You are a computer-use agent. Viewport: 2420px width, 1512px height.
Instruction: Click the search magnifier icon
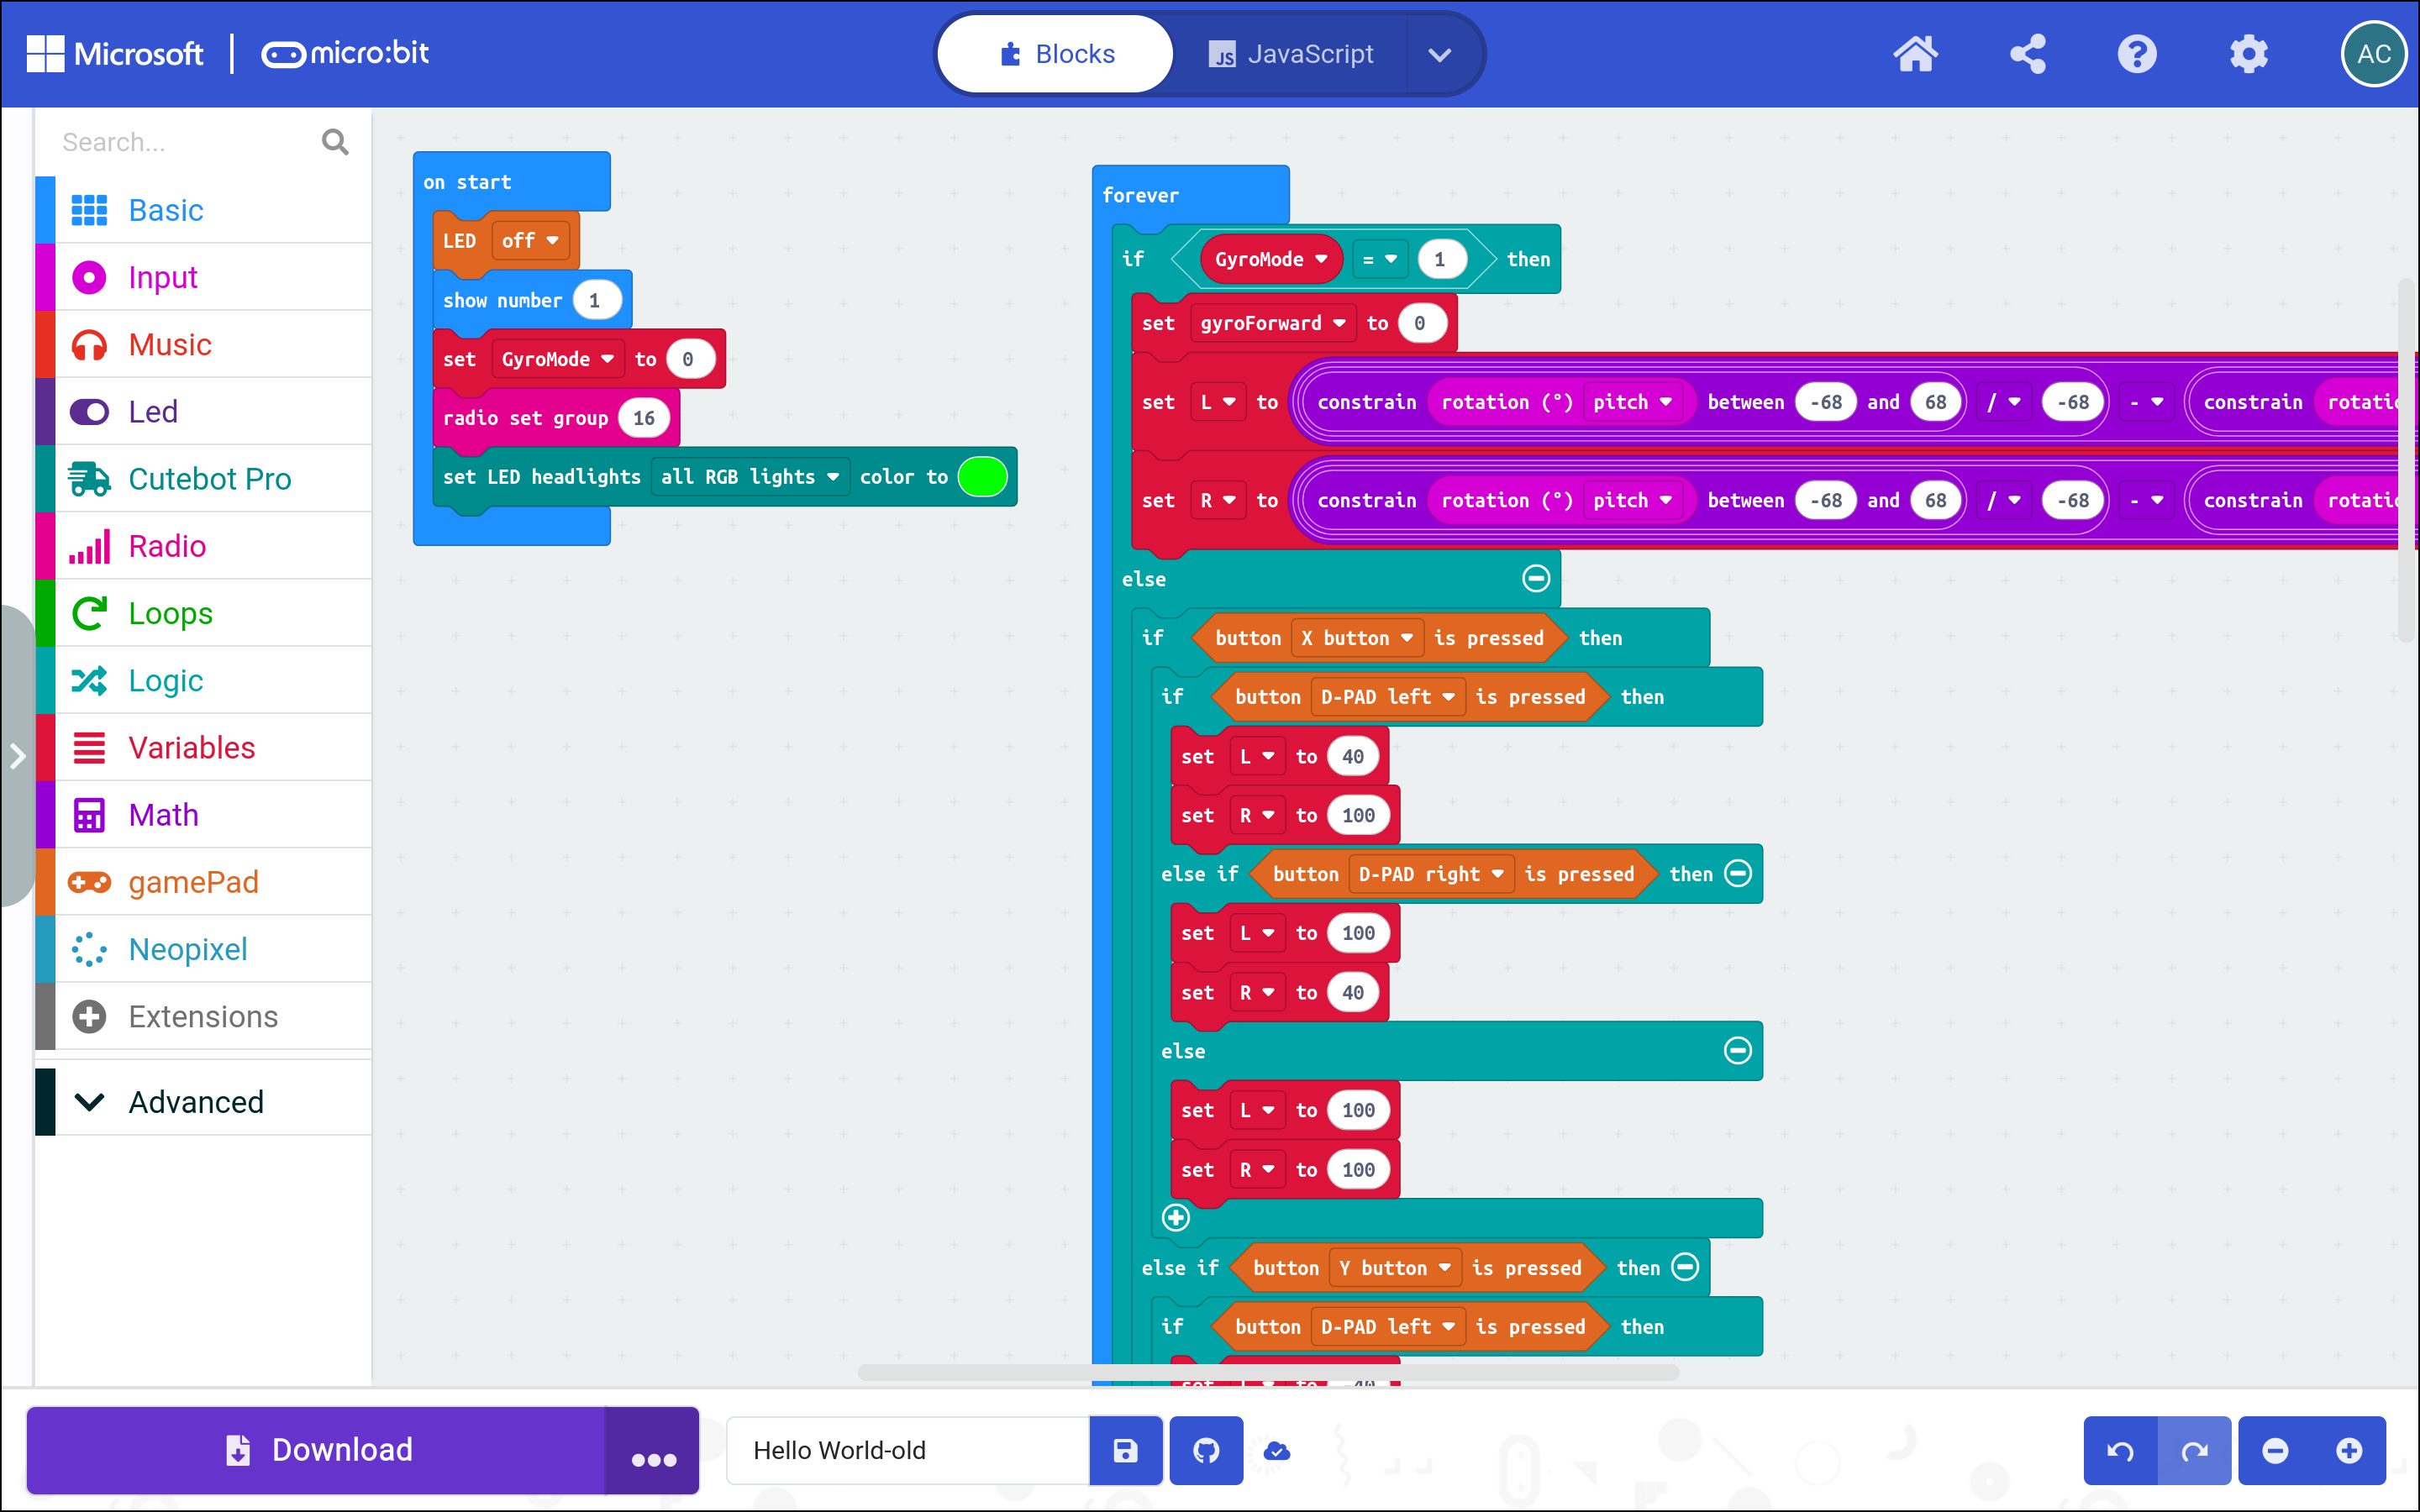[335, 142]
